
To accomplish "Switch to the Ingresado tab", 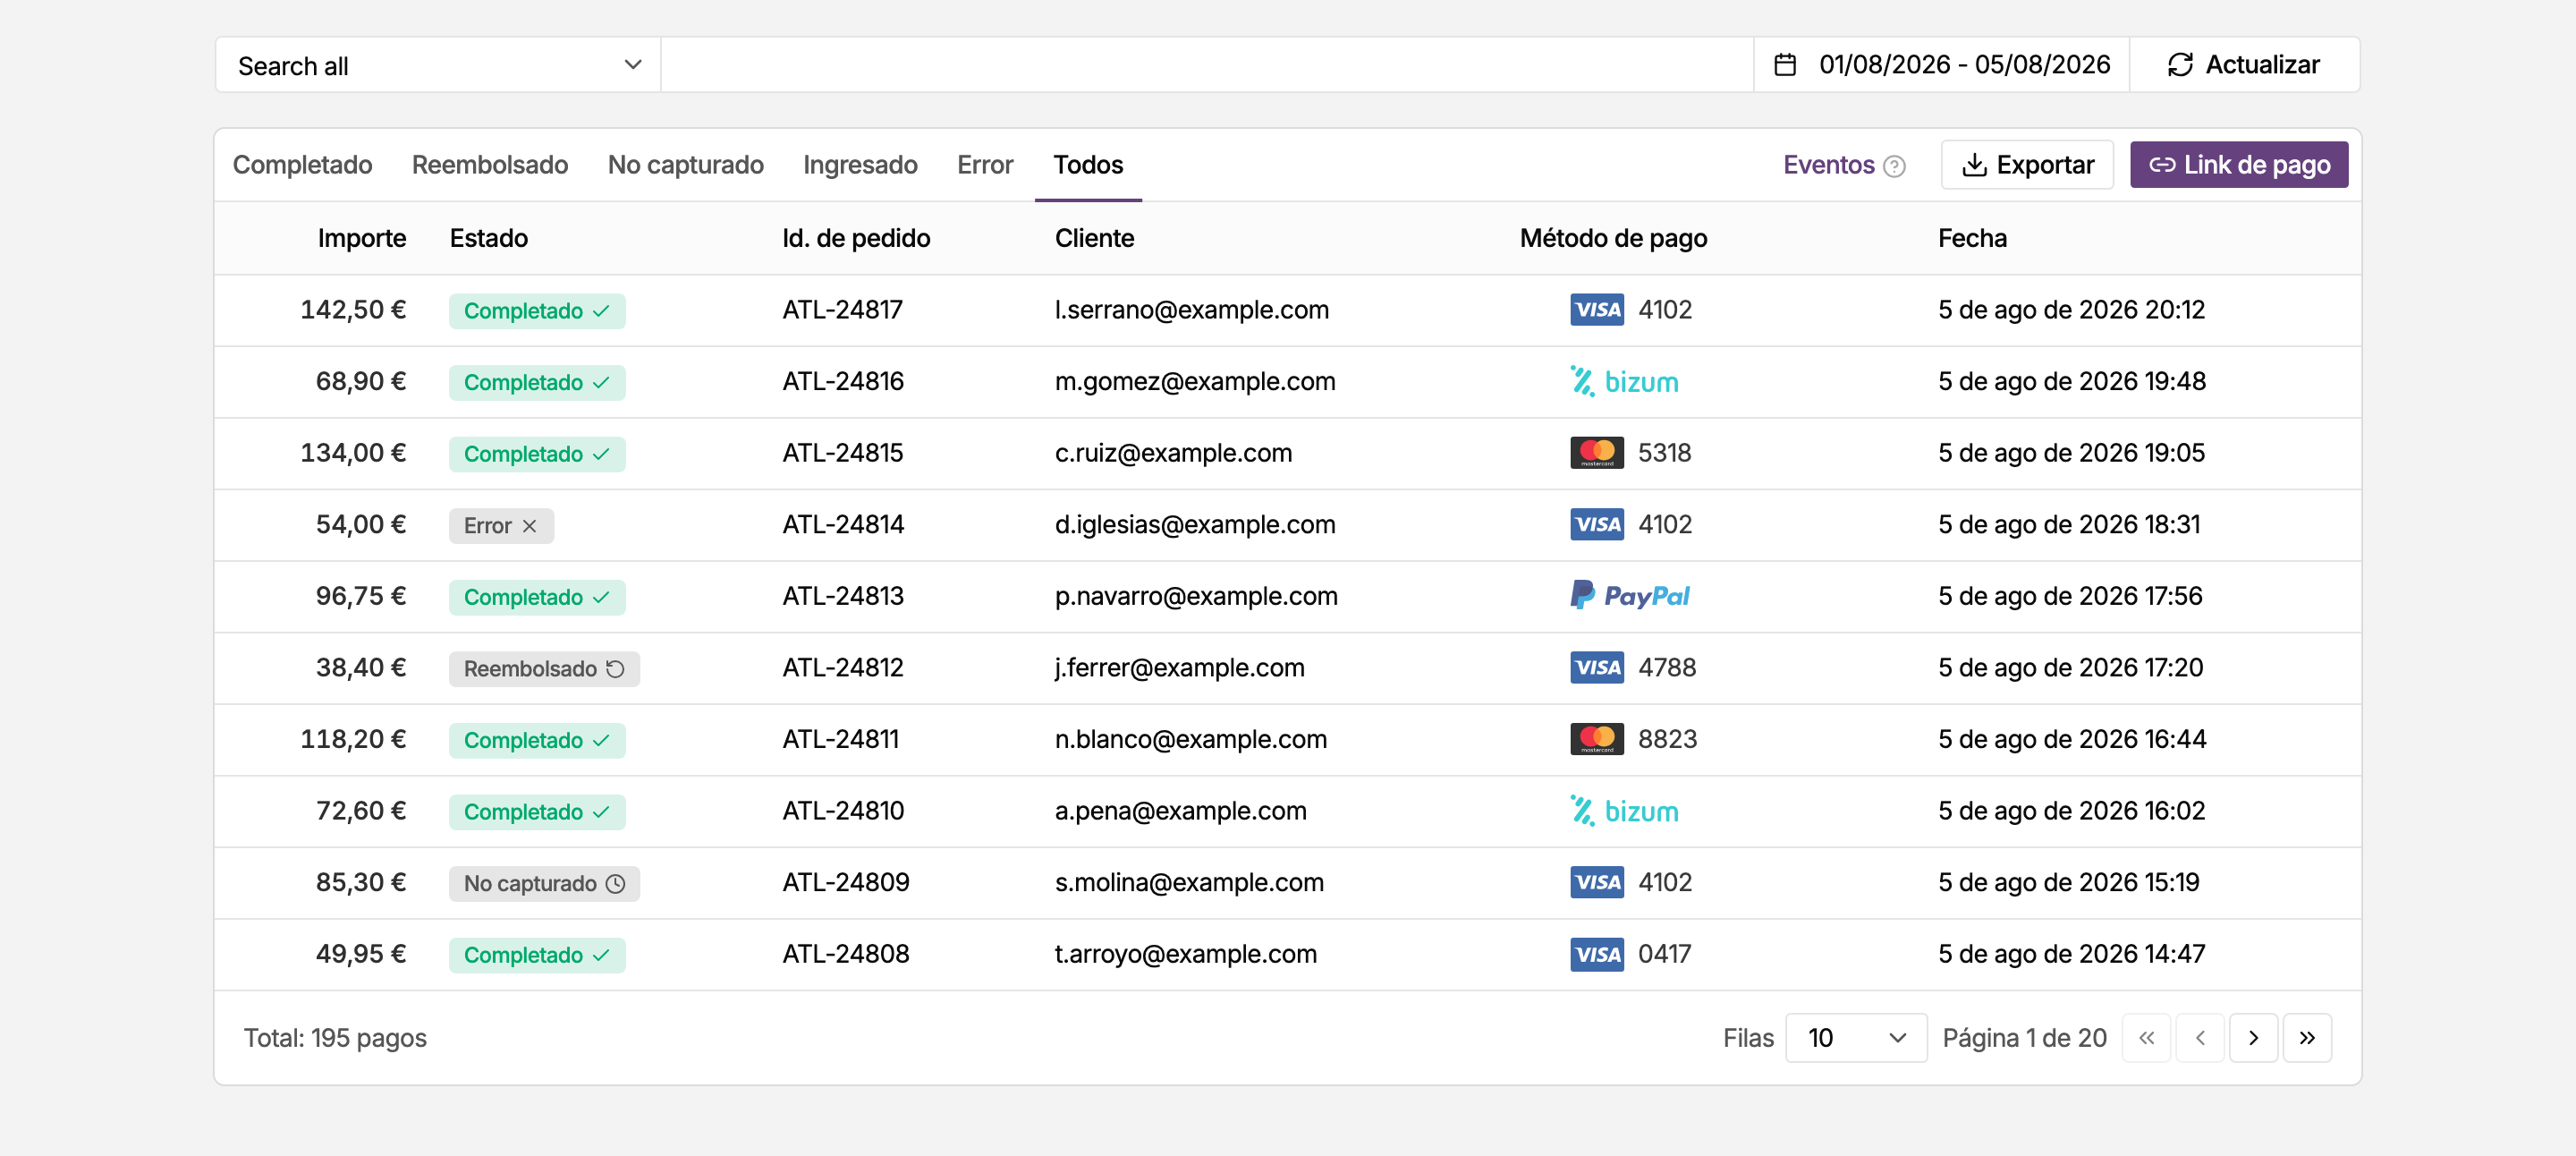I will pyautogui.click(x=860, y=165).
